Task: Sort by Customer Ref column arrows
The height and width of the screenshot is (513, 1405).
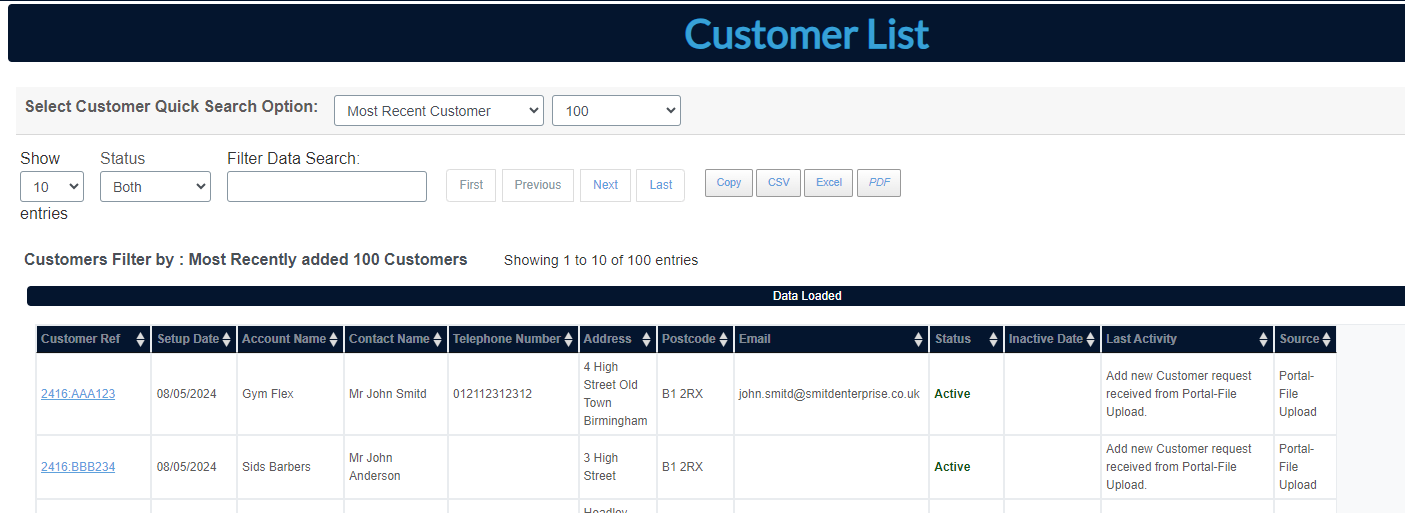Action: click(140, 340)
